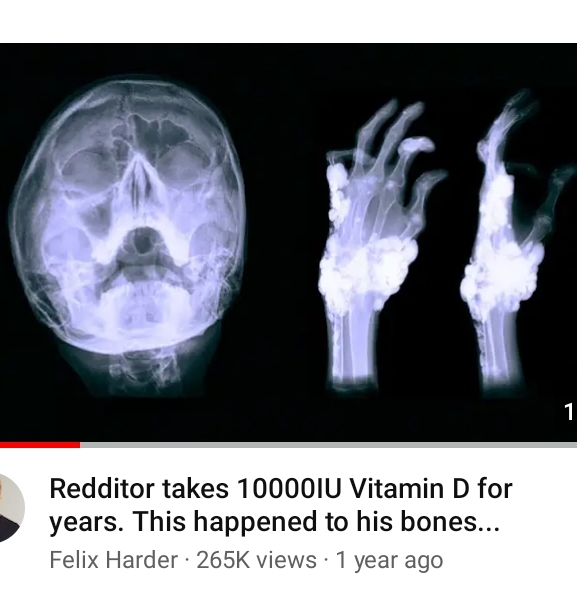Click the gray unwatched portion of progress bar

pos(328,445)
